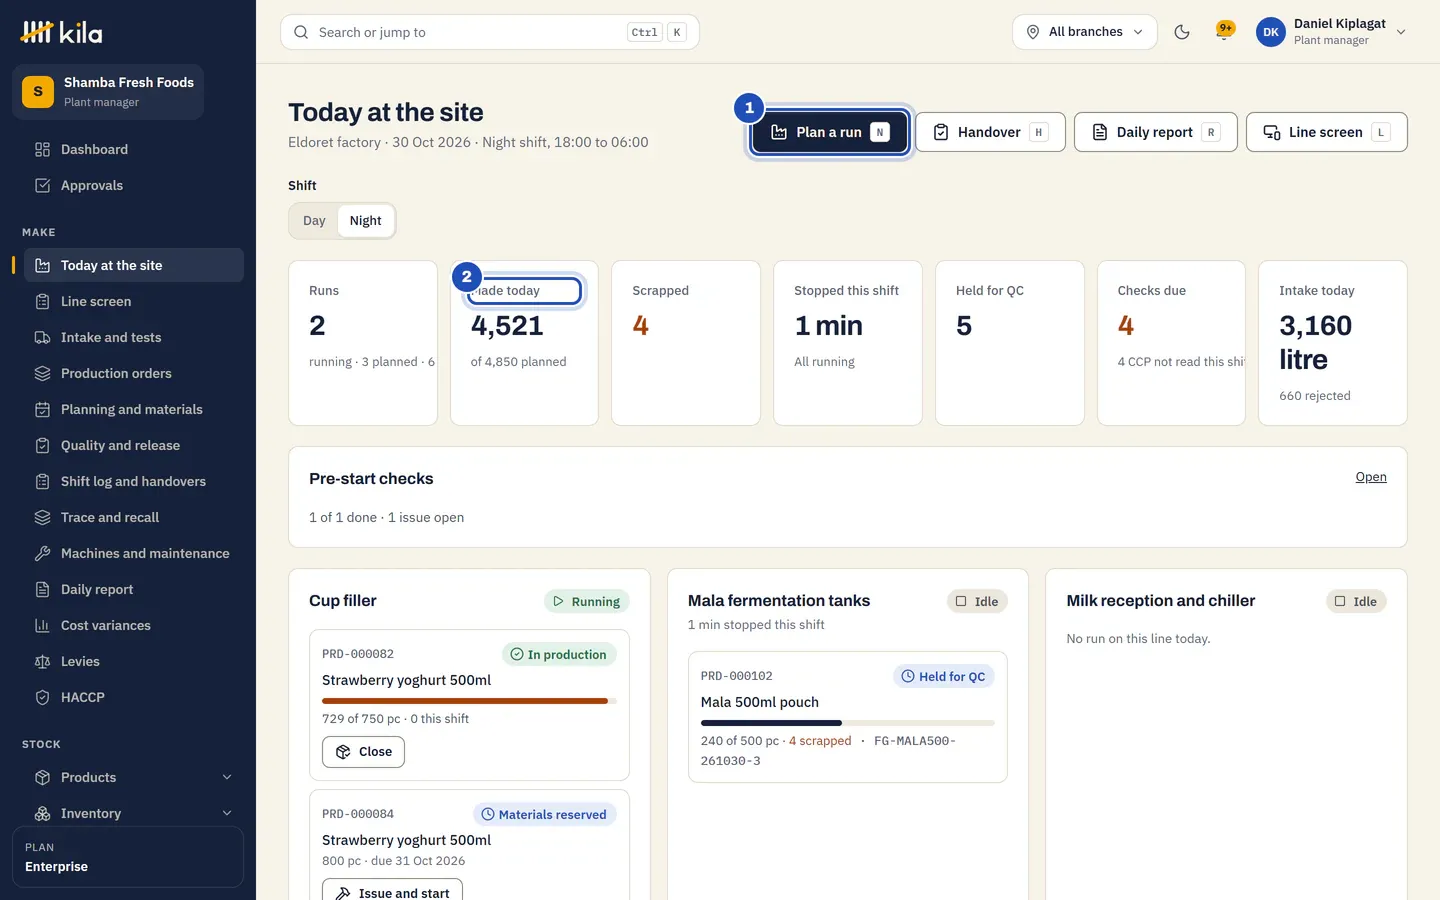Click Issue and start for PRD-000084
The height and width of the screenshot is (900, 1440).
[392, 891]
